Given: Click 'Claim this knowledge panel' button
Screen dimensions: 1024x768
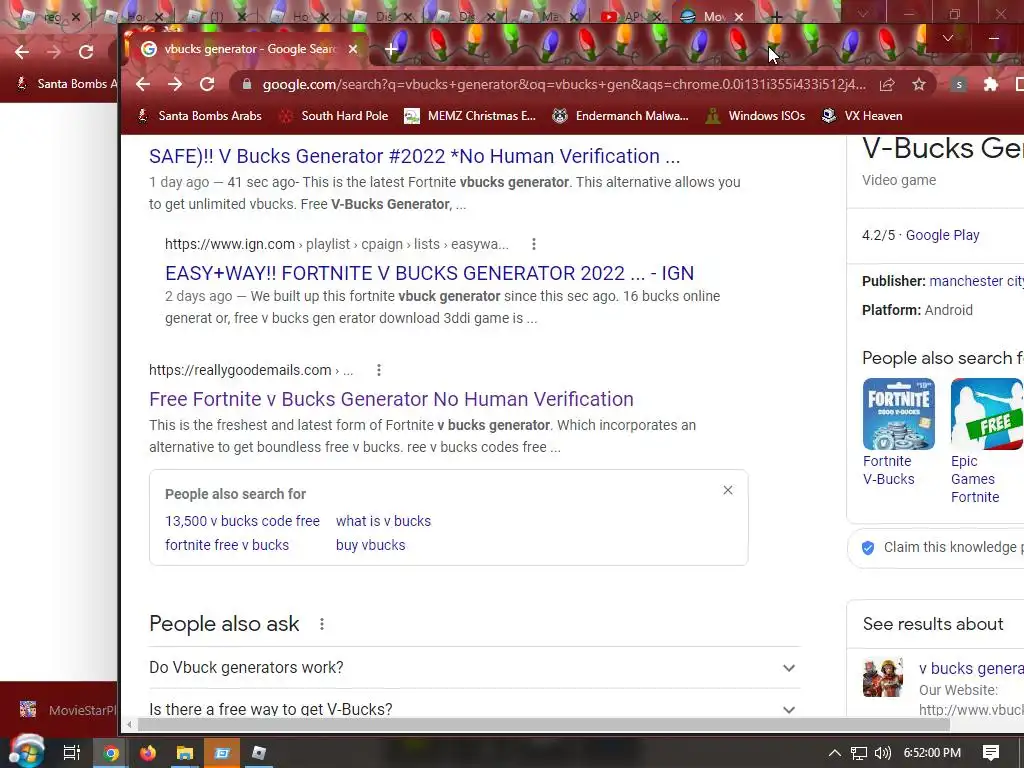Looking at the screenshot, I should pyautogui.click(x=936, y=547).
